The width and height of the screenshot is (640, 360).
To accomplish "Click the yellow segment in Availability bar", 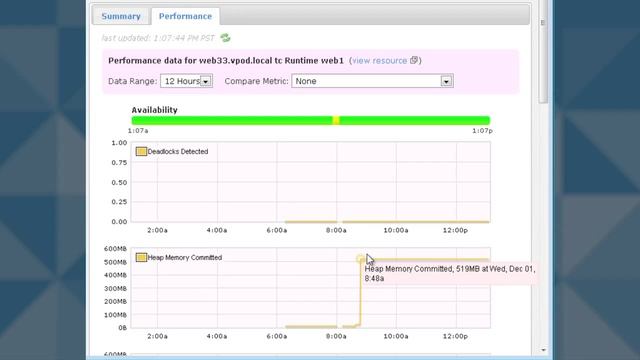I will 336,120.
